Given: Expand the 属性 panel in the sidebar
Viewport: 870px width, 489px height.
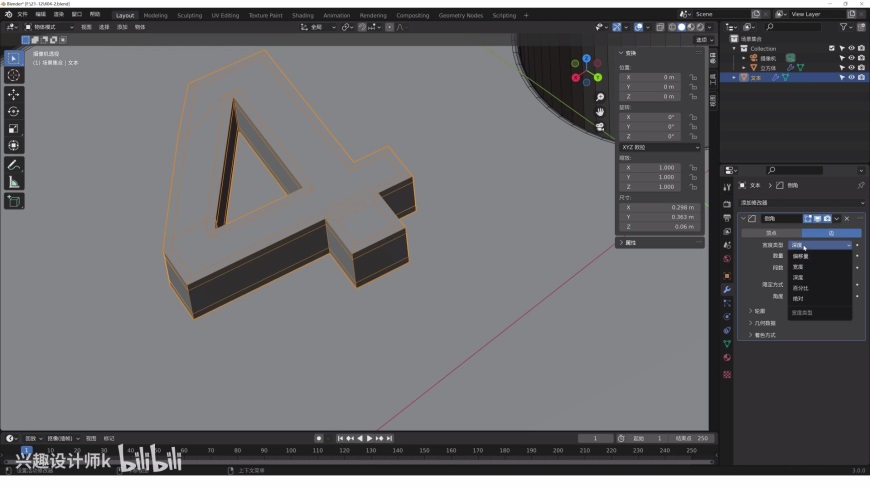Looking at the screenshot, I should [x=628, y=243].
